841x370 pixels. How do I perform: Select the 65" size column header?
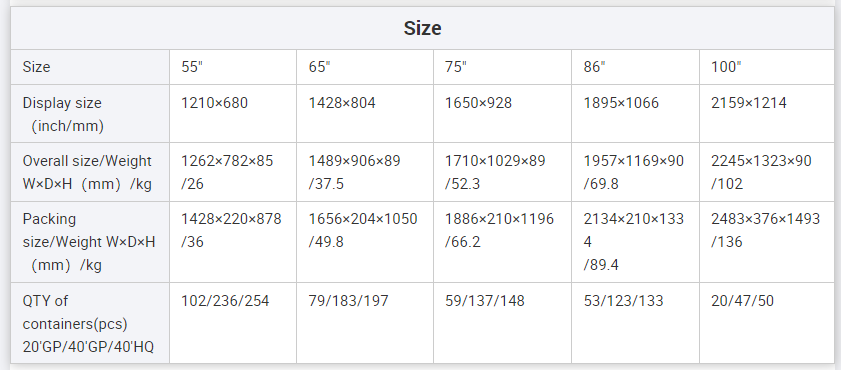[x=365, y=67]
